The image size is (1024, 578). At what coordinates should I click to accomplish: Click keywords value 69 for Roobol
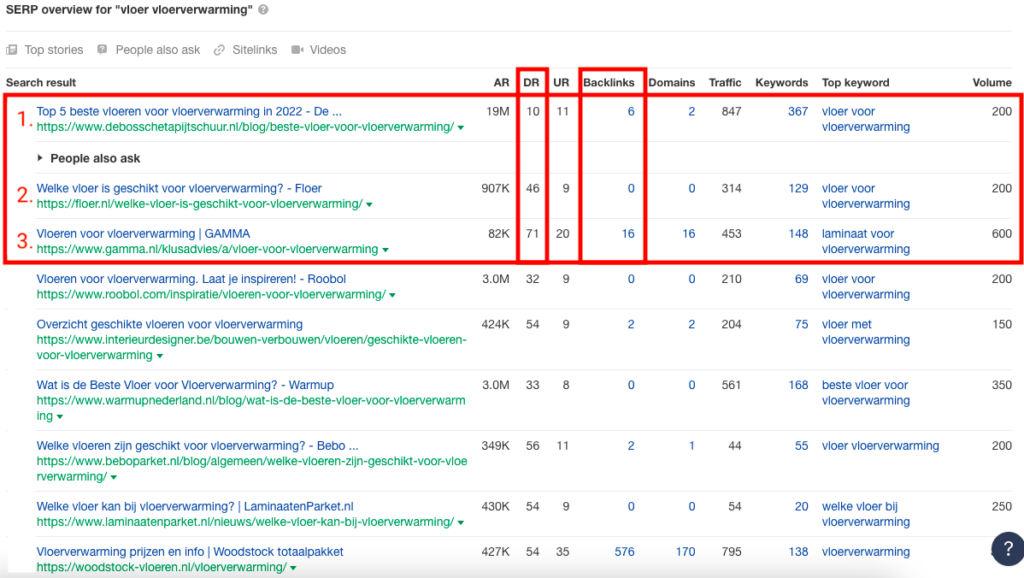pyautogui.click(x=801, y=279)
